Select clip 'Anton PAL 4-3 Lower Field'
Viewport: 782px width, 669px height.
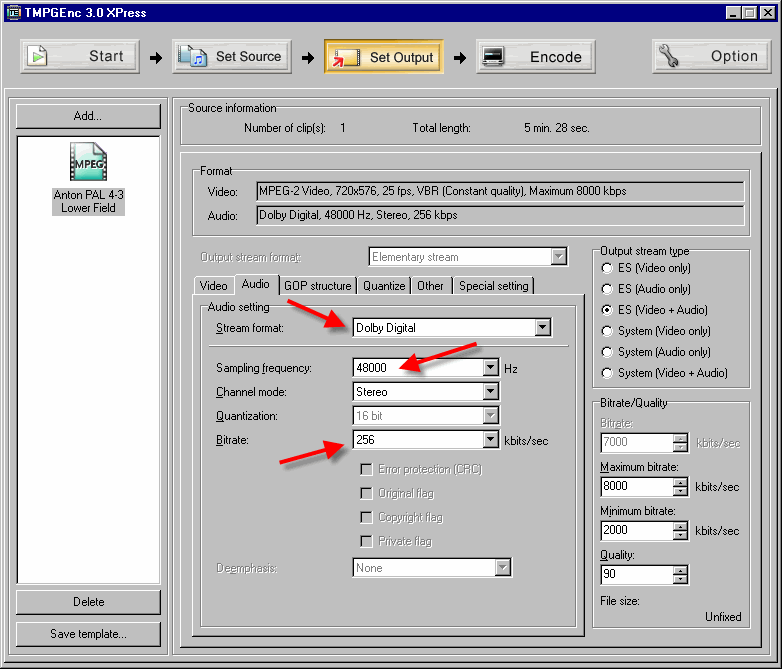click(x=88, y=201)
